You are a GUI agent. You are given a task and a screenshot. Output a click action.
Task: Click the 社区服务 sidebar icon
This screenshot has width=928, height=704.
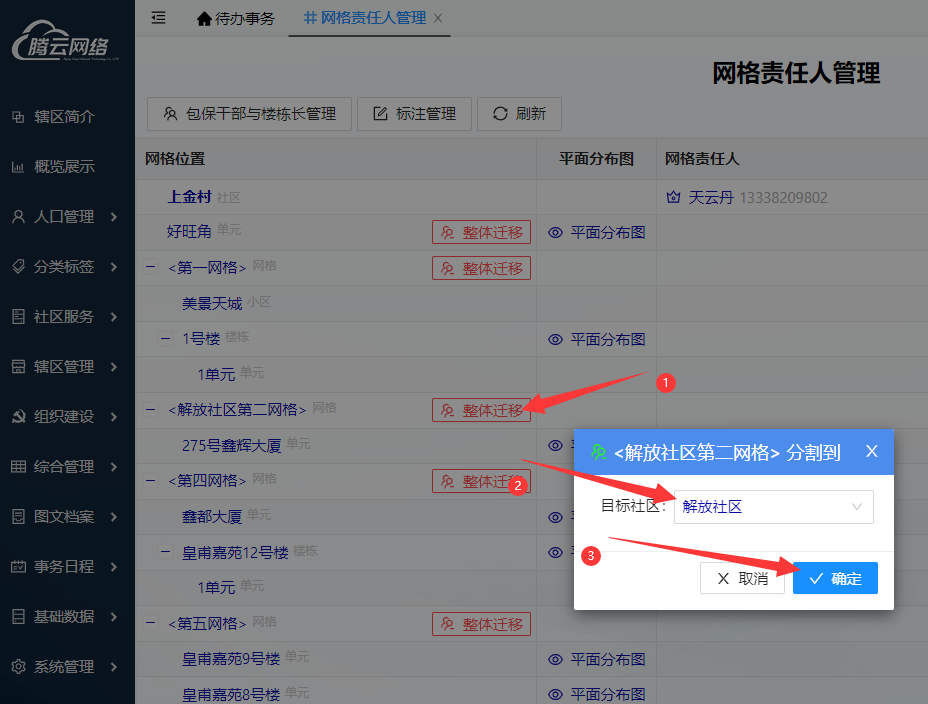[18, 317]
